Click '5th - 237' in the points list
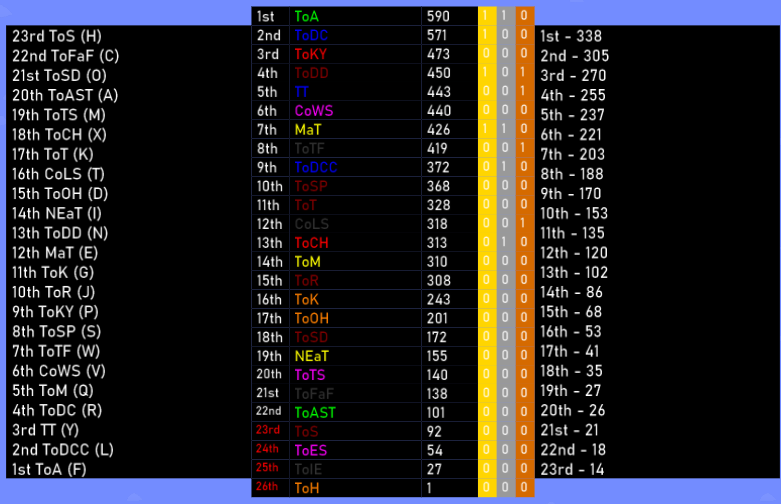The width and height of the screenshot is (781, 504). [x=573, y=115]
